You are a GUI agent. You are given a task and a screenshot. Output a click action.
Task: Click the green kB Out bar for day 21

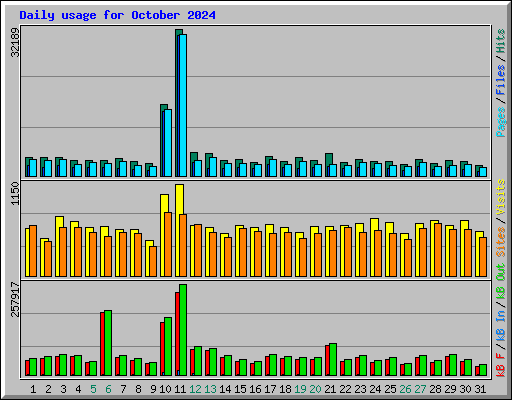point(333,359)
